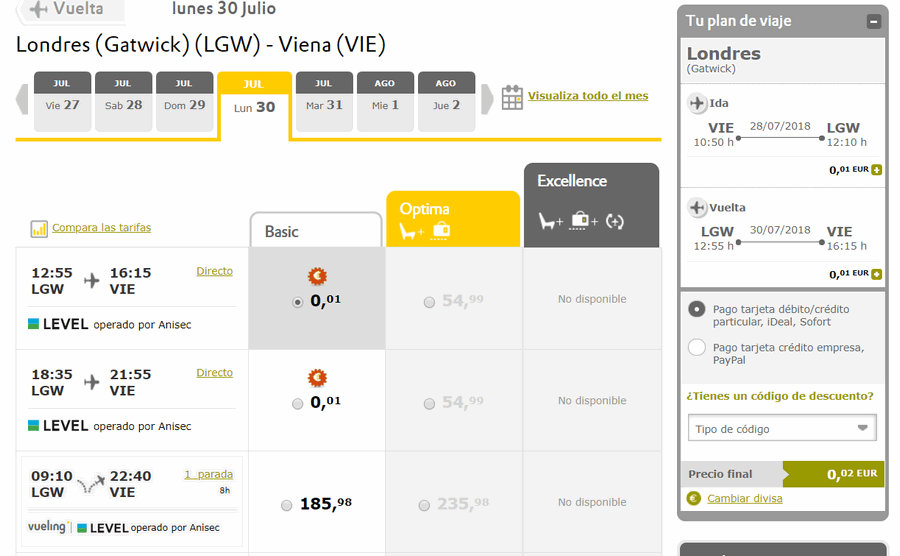Viewport: 900px width, 556px height.
Task: Select the Lun 30 Jul date tab
Action: click(x=254, y=104)
